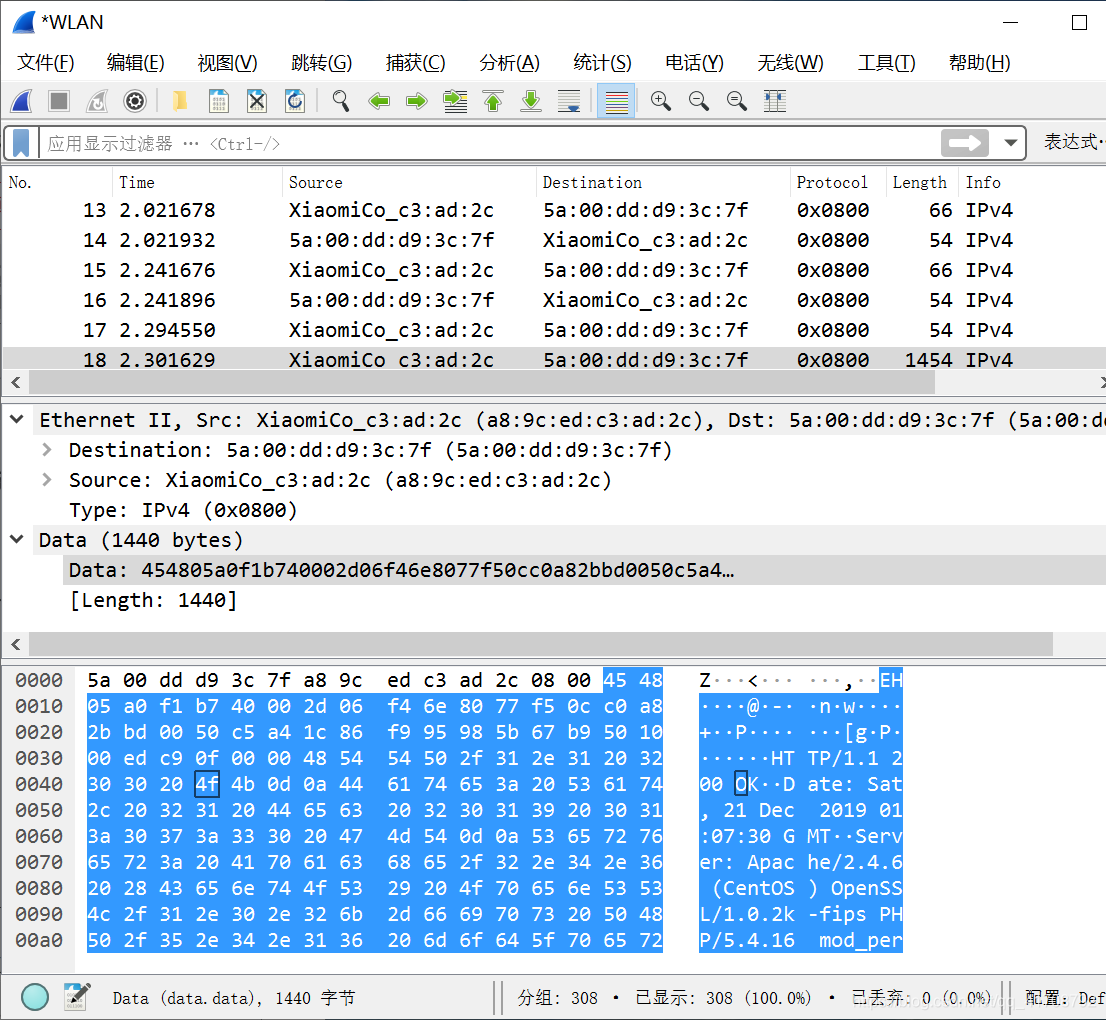Select packet 16 at time 2.241896
1106x1020 pixels.
click(554, 300)
